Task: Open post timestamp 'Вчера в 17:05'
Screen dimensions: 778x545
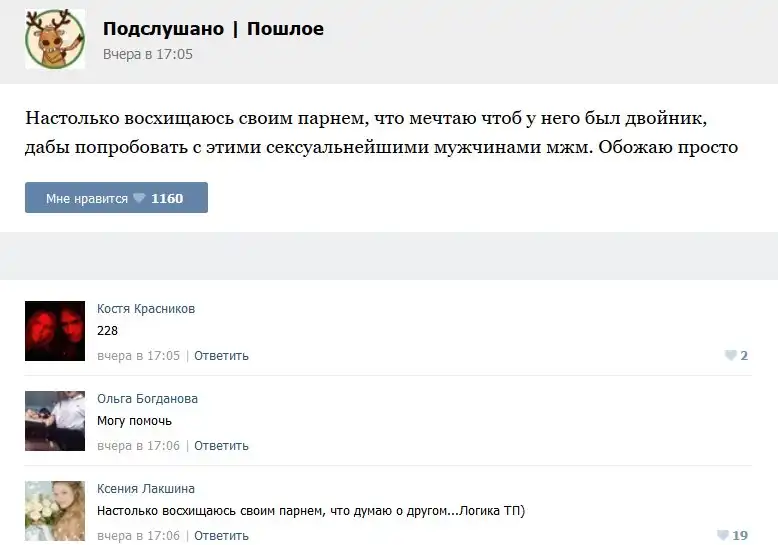Action: (148, 54)
